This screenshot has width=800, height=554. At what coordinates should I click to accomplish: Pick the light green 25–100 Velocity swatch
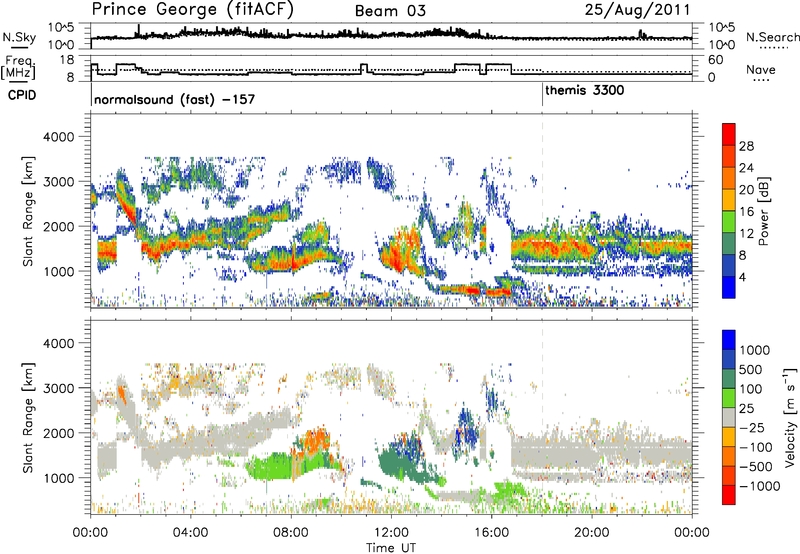click(x=729, y=398)
